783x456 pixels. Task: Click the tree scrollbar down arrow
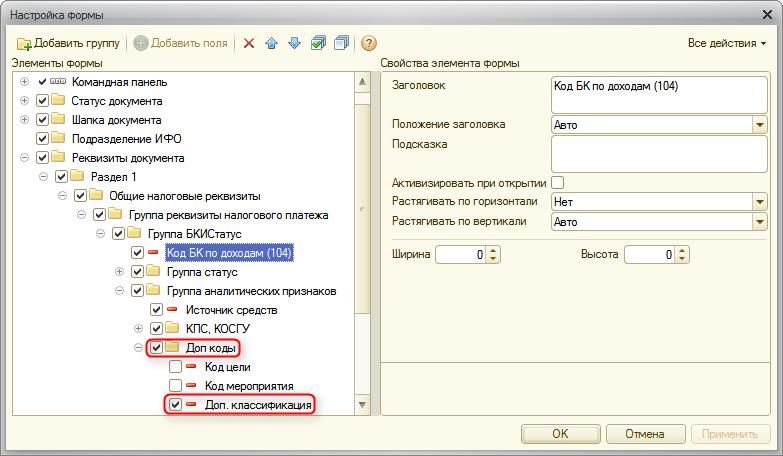click(363, 405)
